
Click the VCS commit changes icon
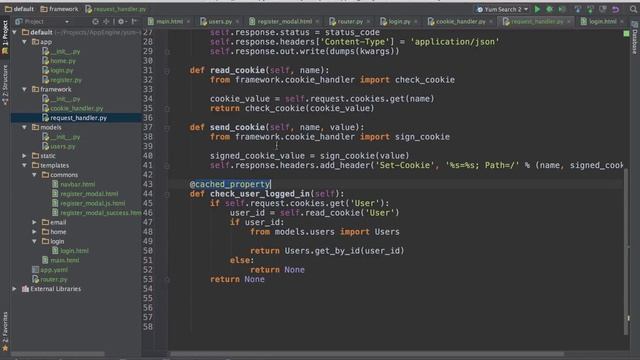click(590, 9)
